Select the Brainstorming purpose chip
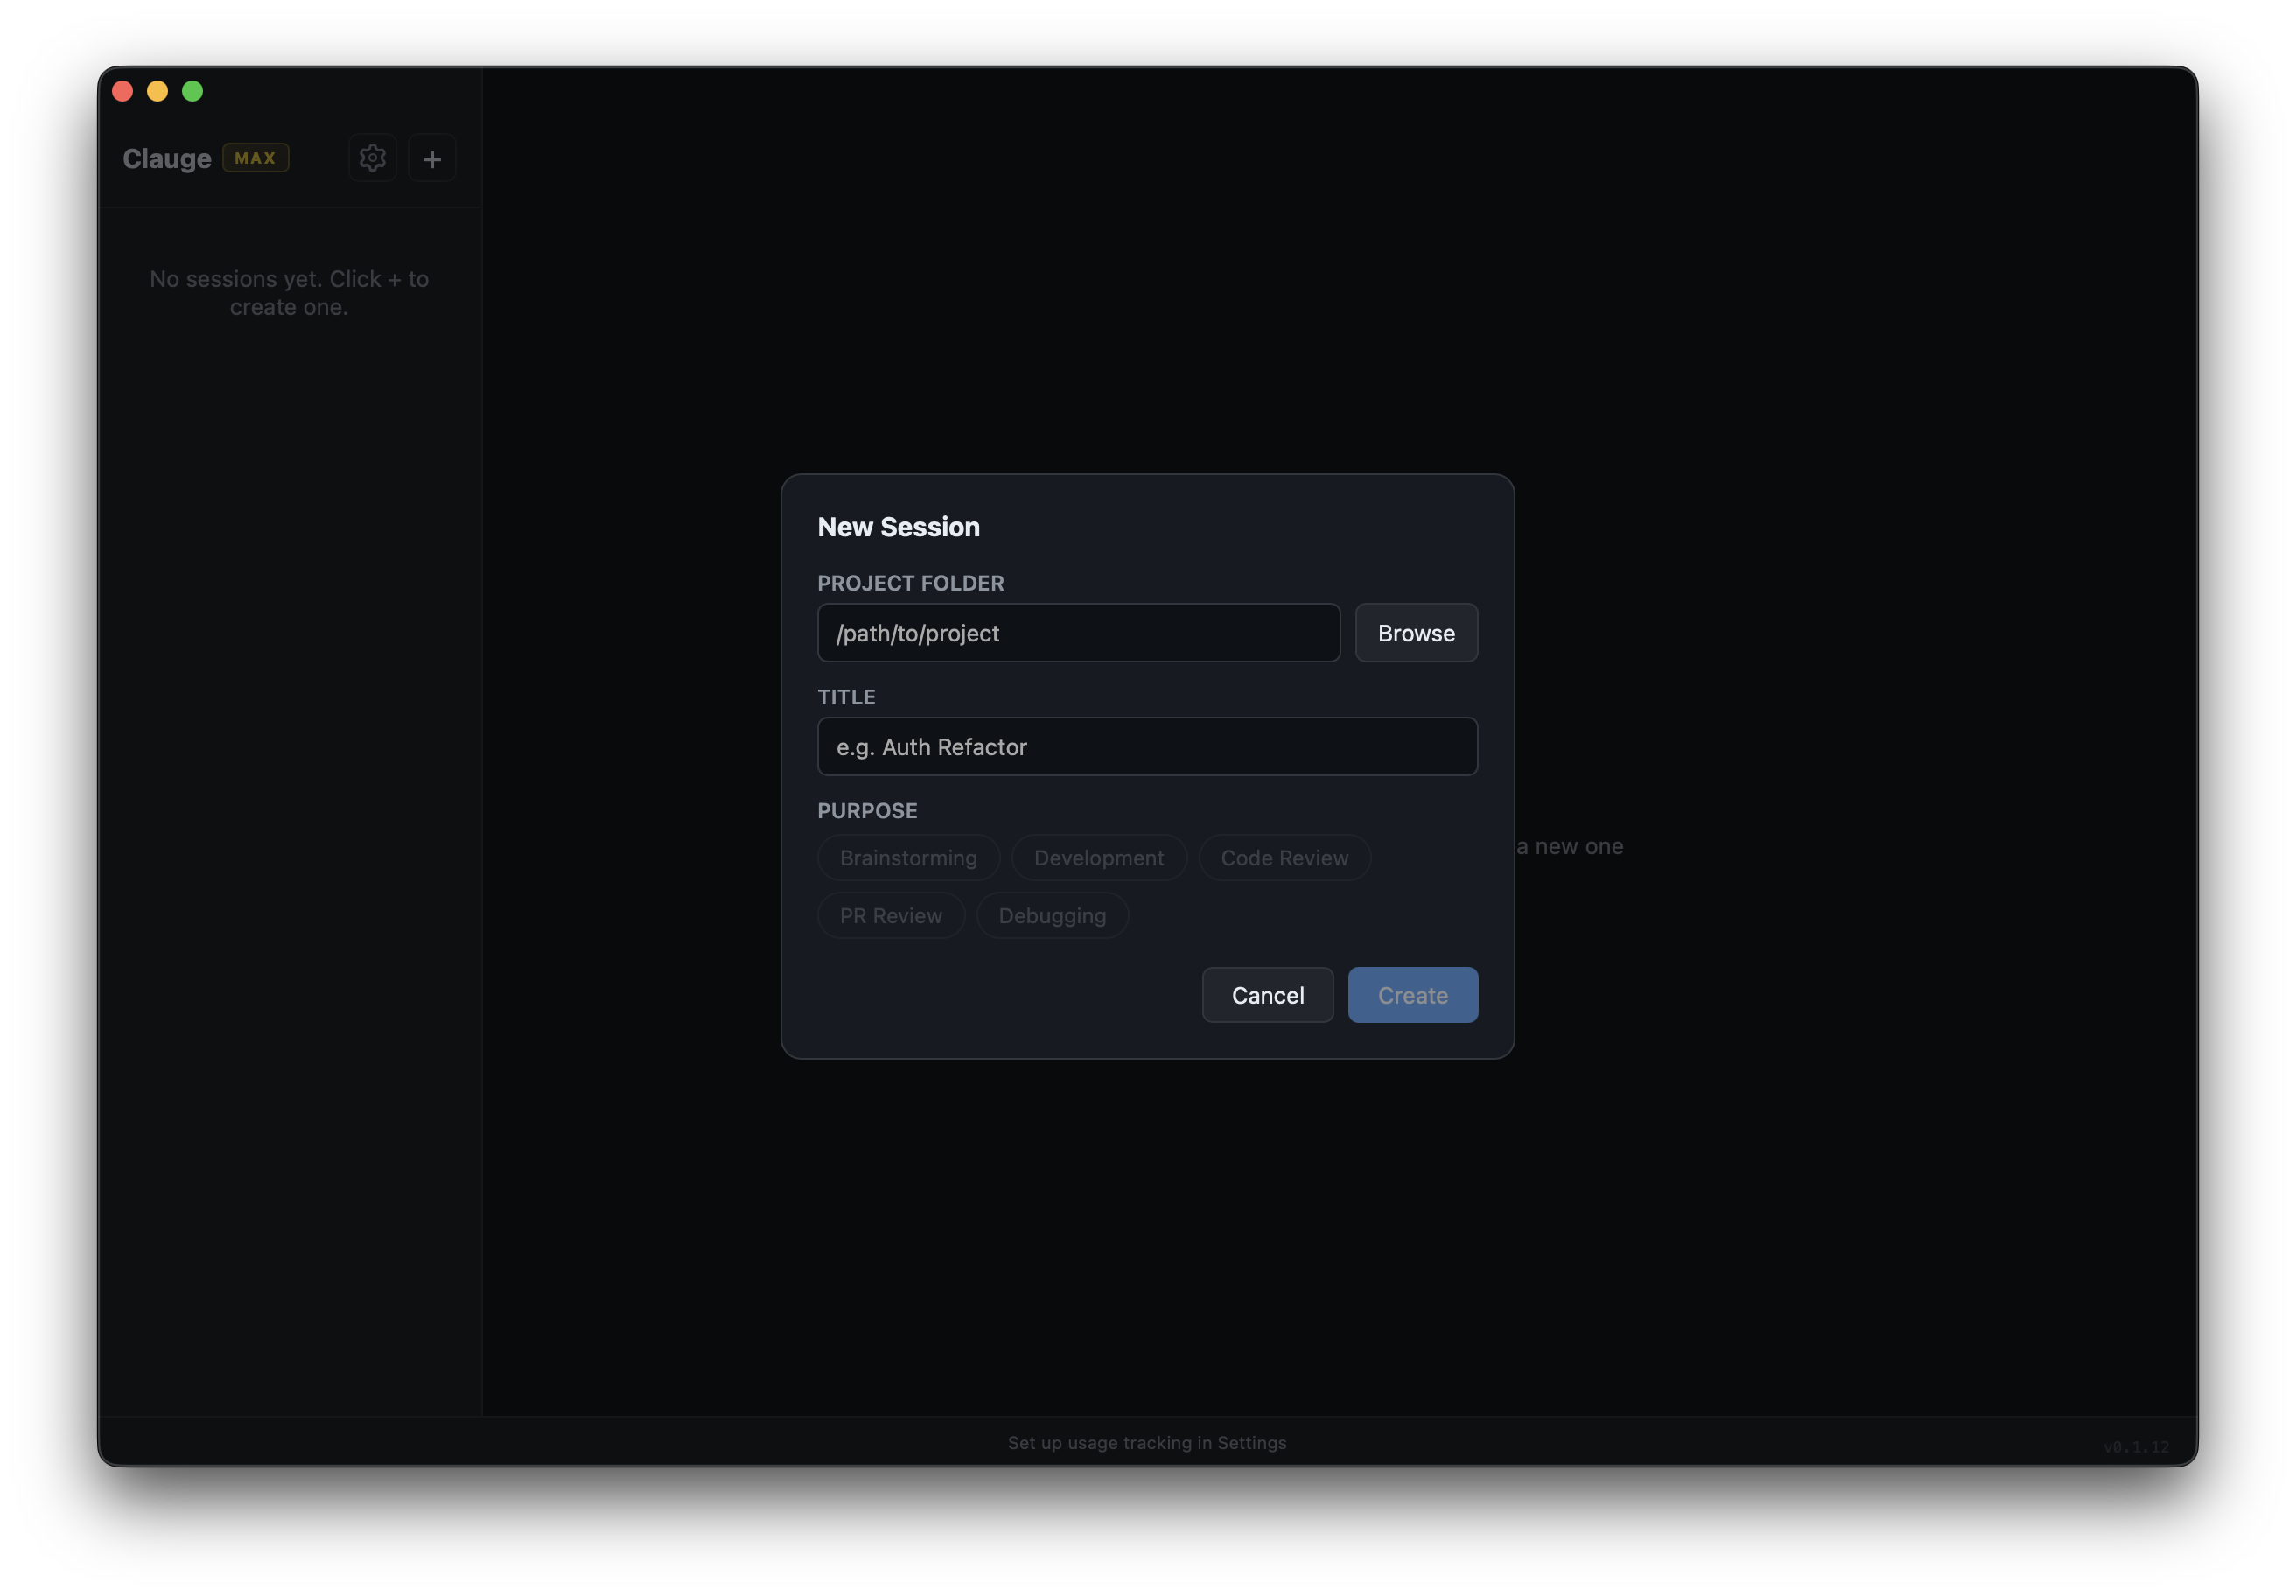The height and width of the screenshot is (1596, 2296). click(x=908, y=857)
